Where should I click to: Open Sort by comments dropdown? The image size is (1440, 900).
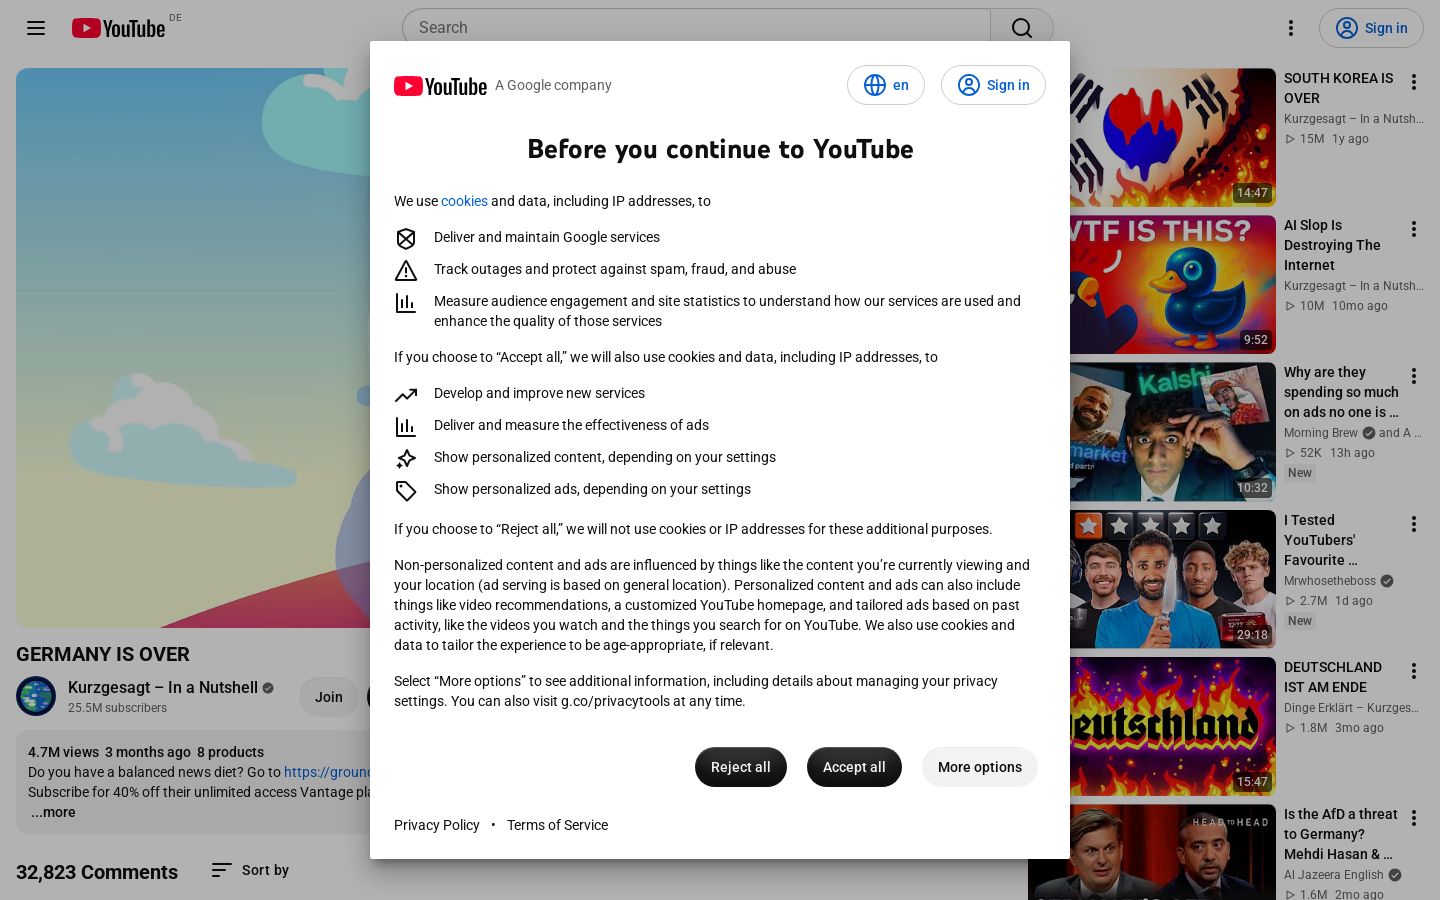point(250,870)
